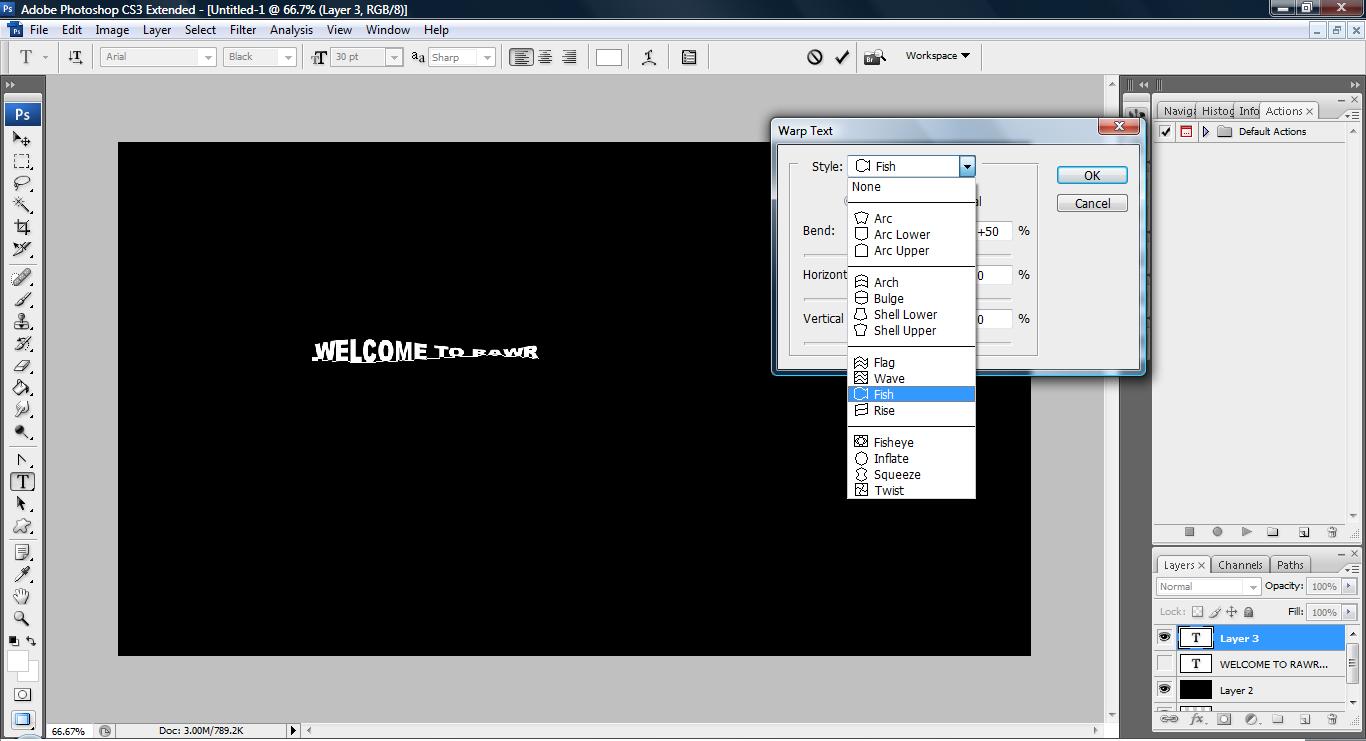Launch Adobe Bridge from options bar
Image resolution: width=1366 pixels, height=741 pixels.
[x=875, y=57]
